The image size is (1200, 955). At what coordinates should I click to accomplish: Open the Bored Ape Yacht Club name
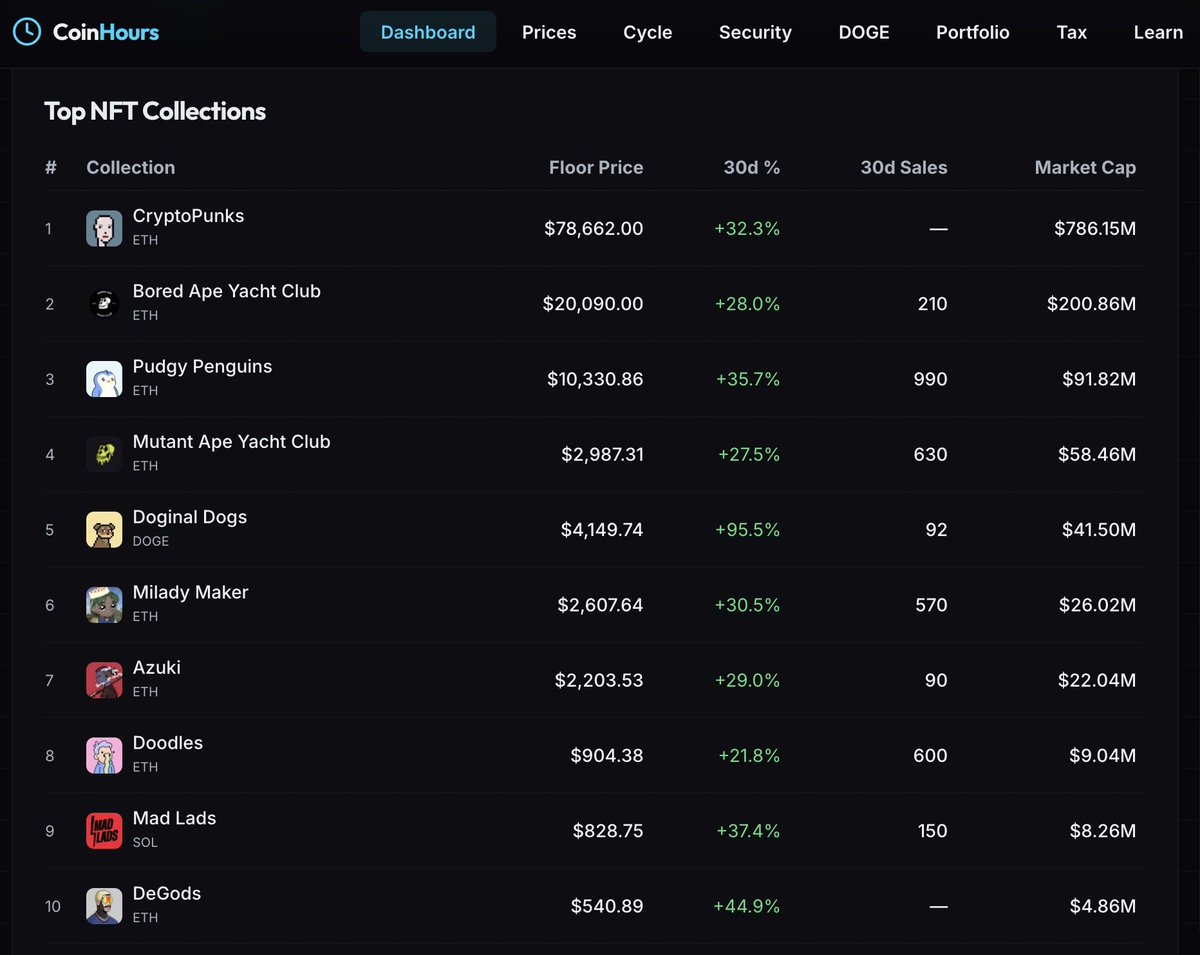click(x=227, y=291)
